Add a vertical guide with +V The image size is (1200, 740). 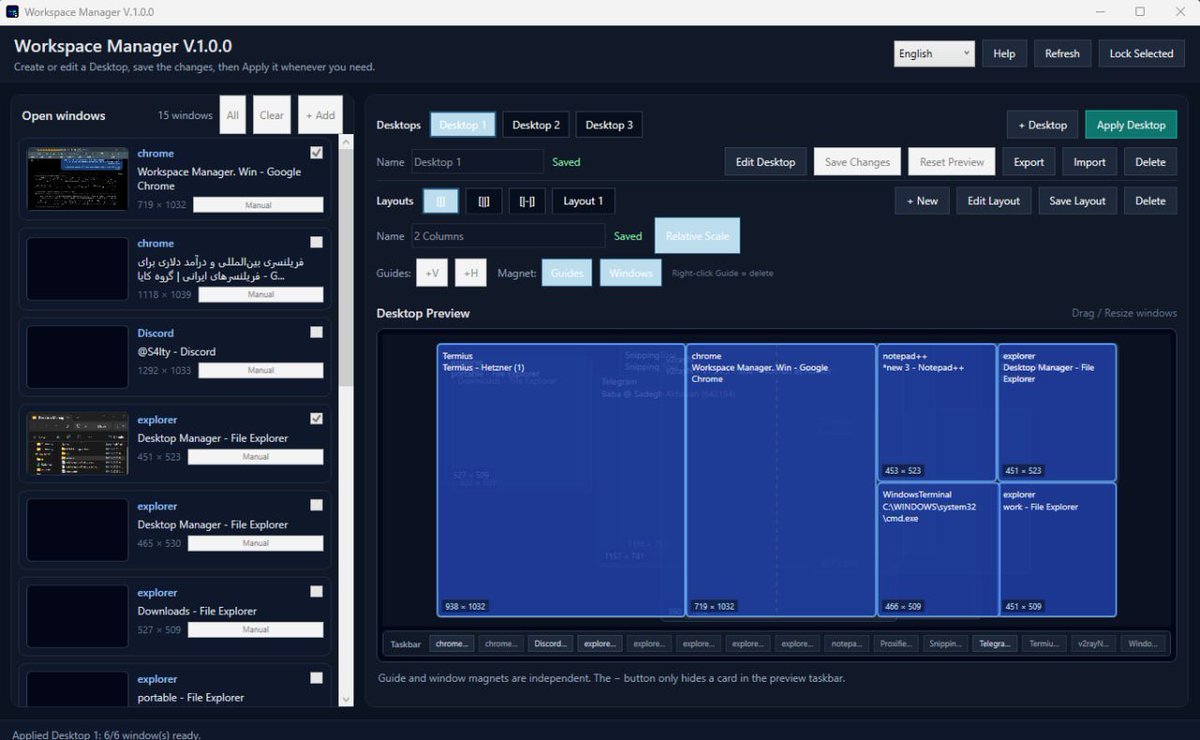coord(432,273)
